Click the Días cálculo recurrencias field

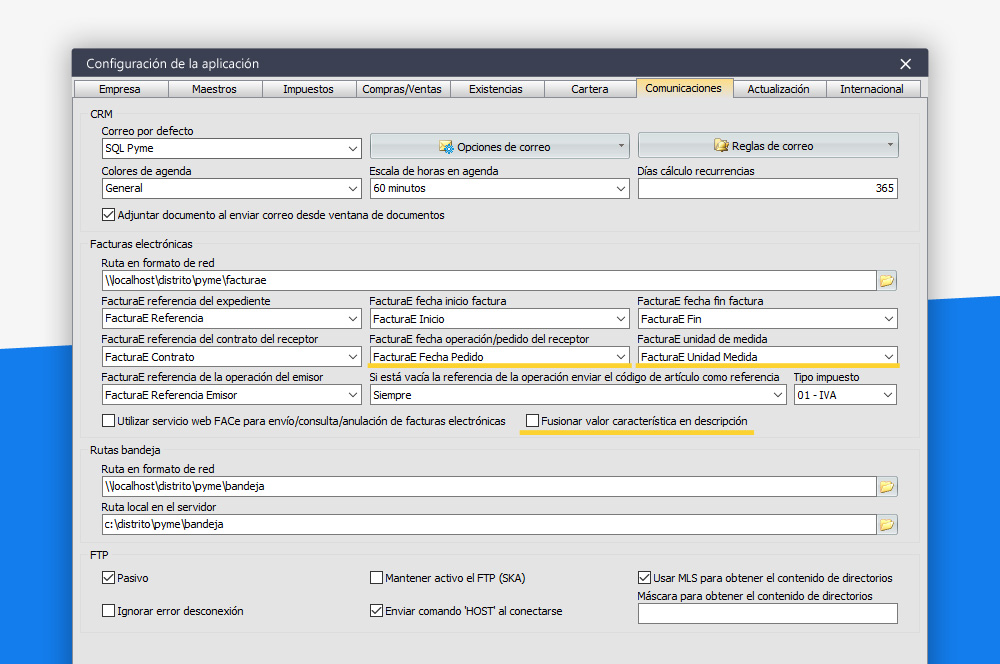coord(767,188)
